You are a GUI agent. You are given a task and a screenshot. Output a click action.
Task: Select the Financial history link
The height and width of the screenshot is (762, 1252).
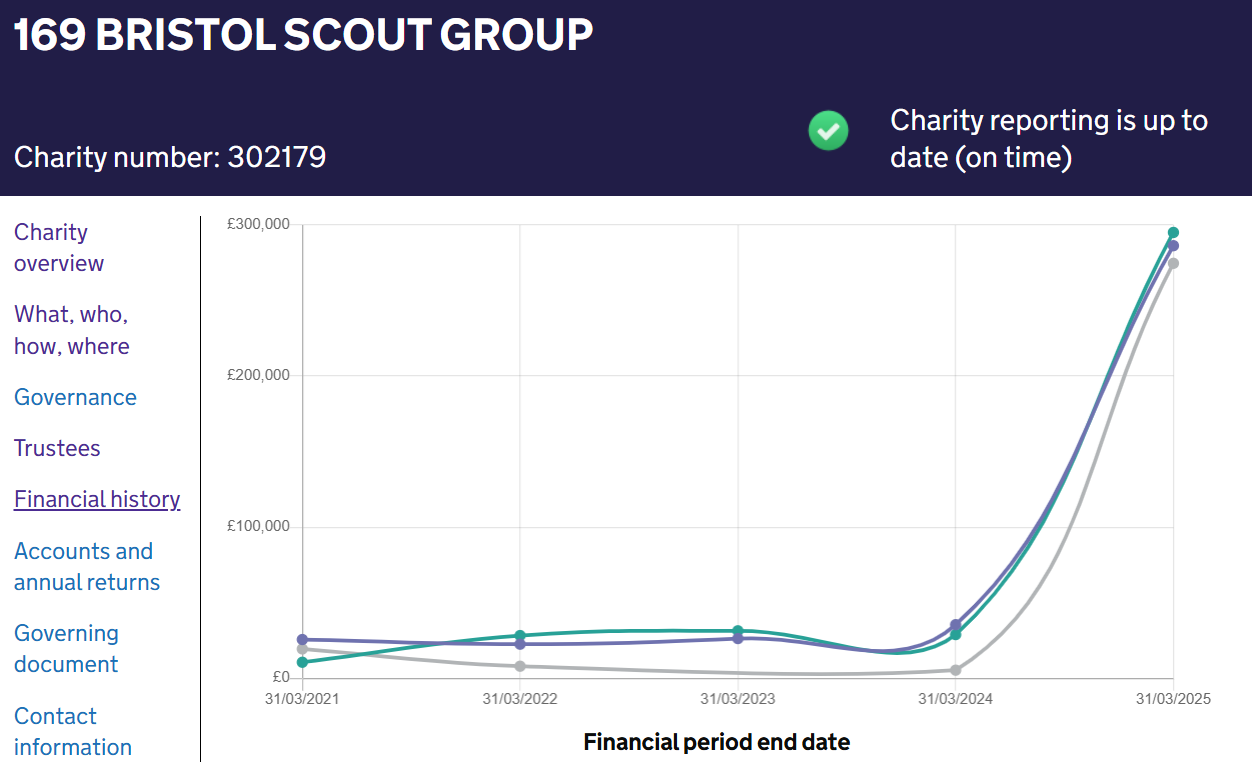point(97,499)
